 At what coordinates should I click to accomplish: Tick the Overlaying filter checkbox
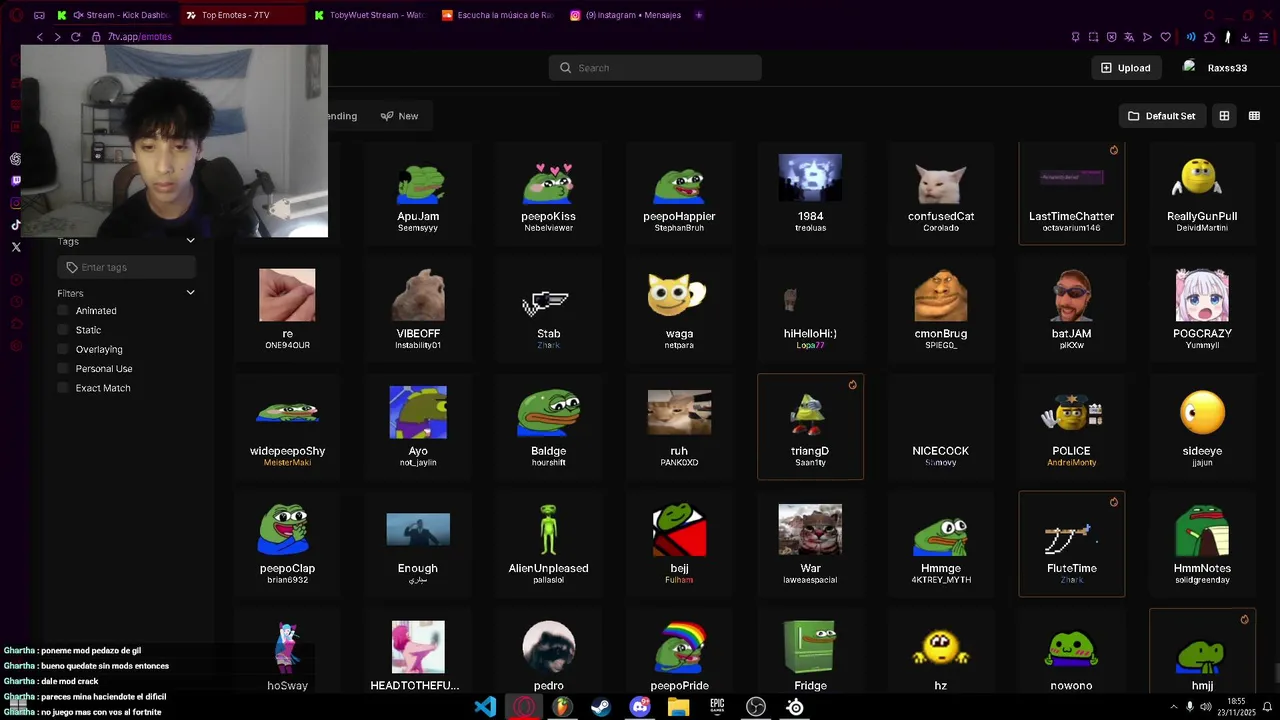click(63, 349)
